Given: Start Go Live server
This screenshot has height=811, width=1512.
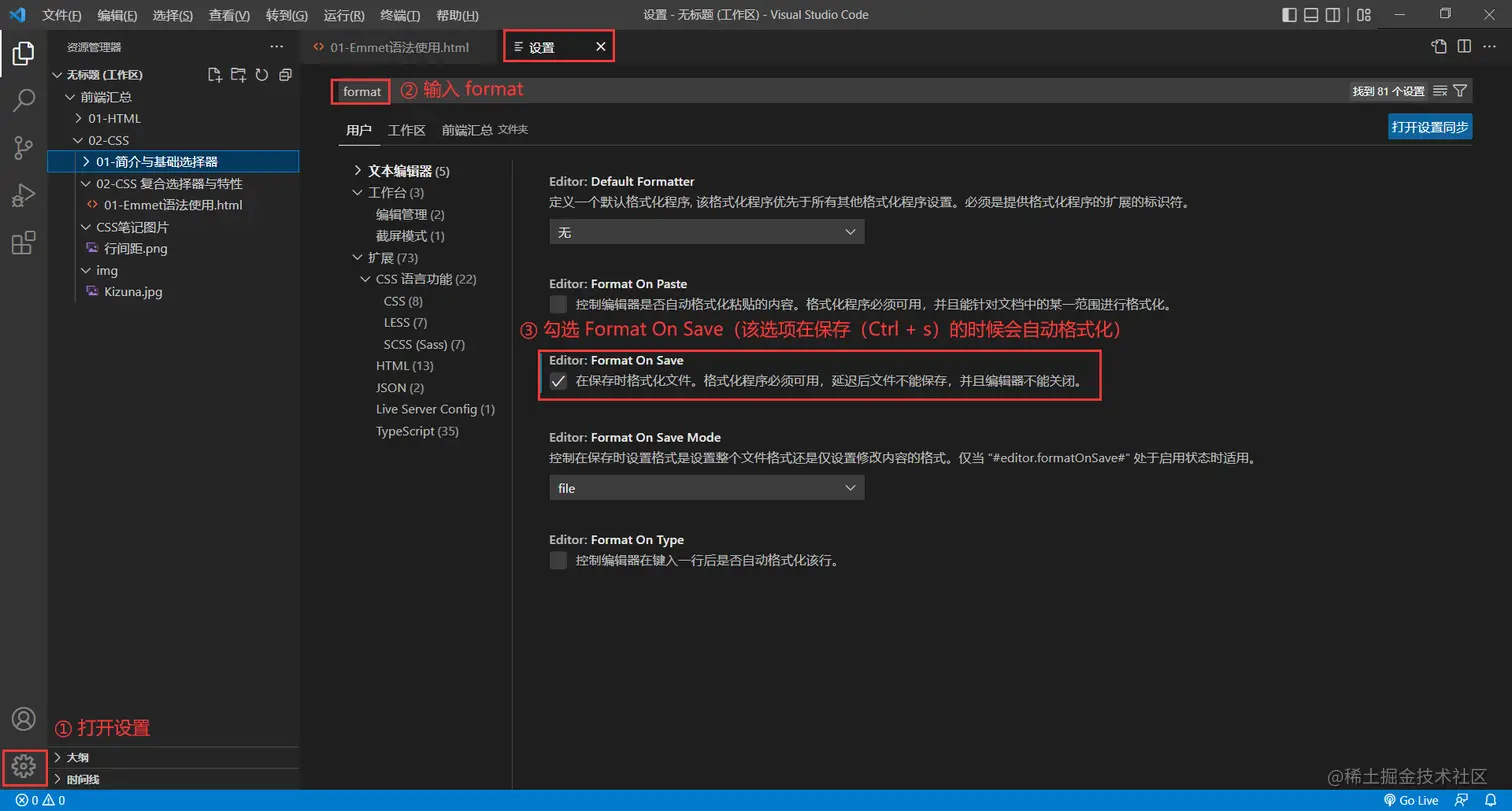Looking at the screenshot, I should [1411, 800].
